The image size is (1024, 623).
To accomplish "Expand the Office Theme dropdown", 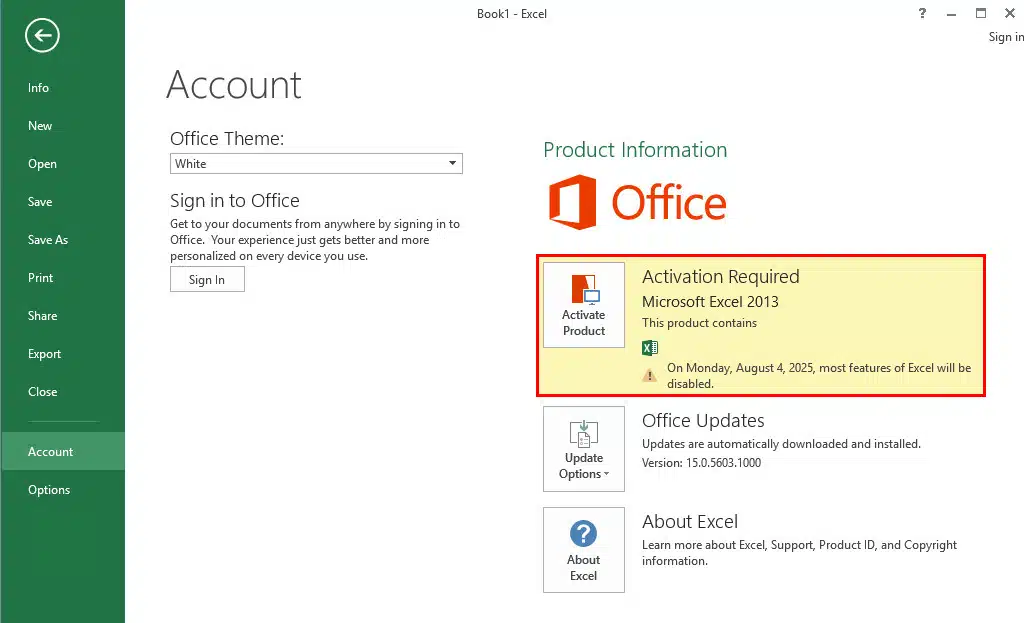I will pos(452,164).
